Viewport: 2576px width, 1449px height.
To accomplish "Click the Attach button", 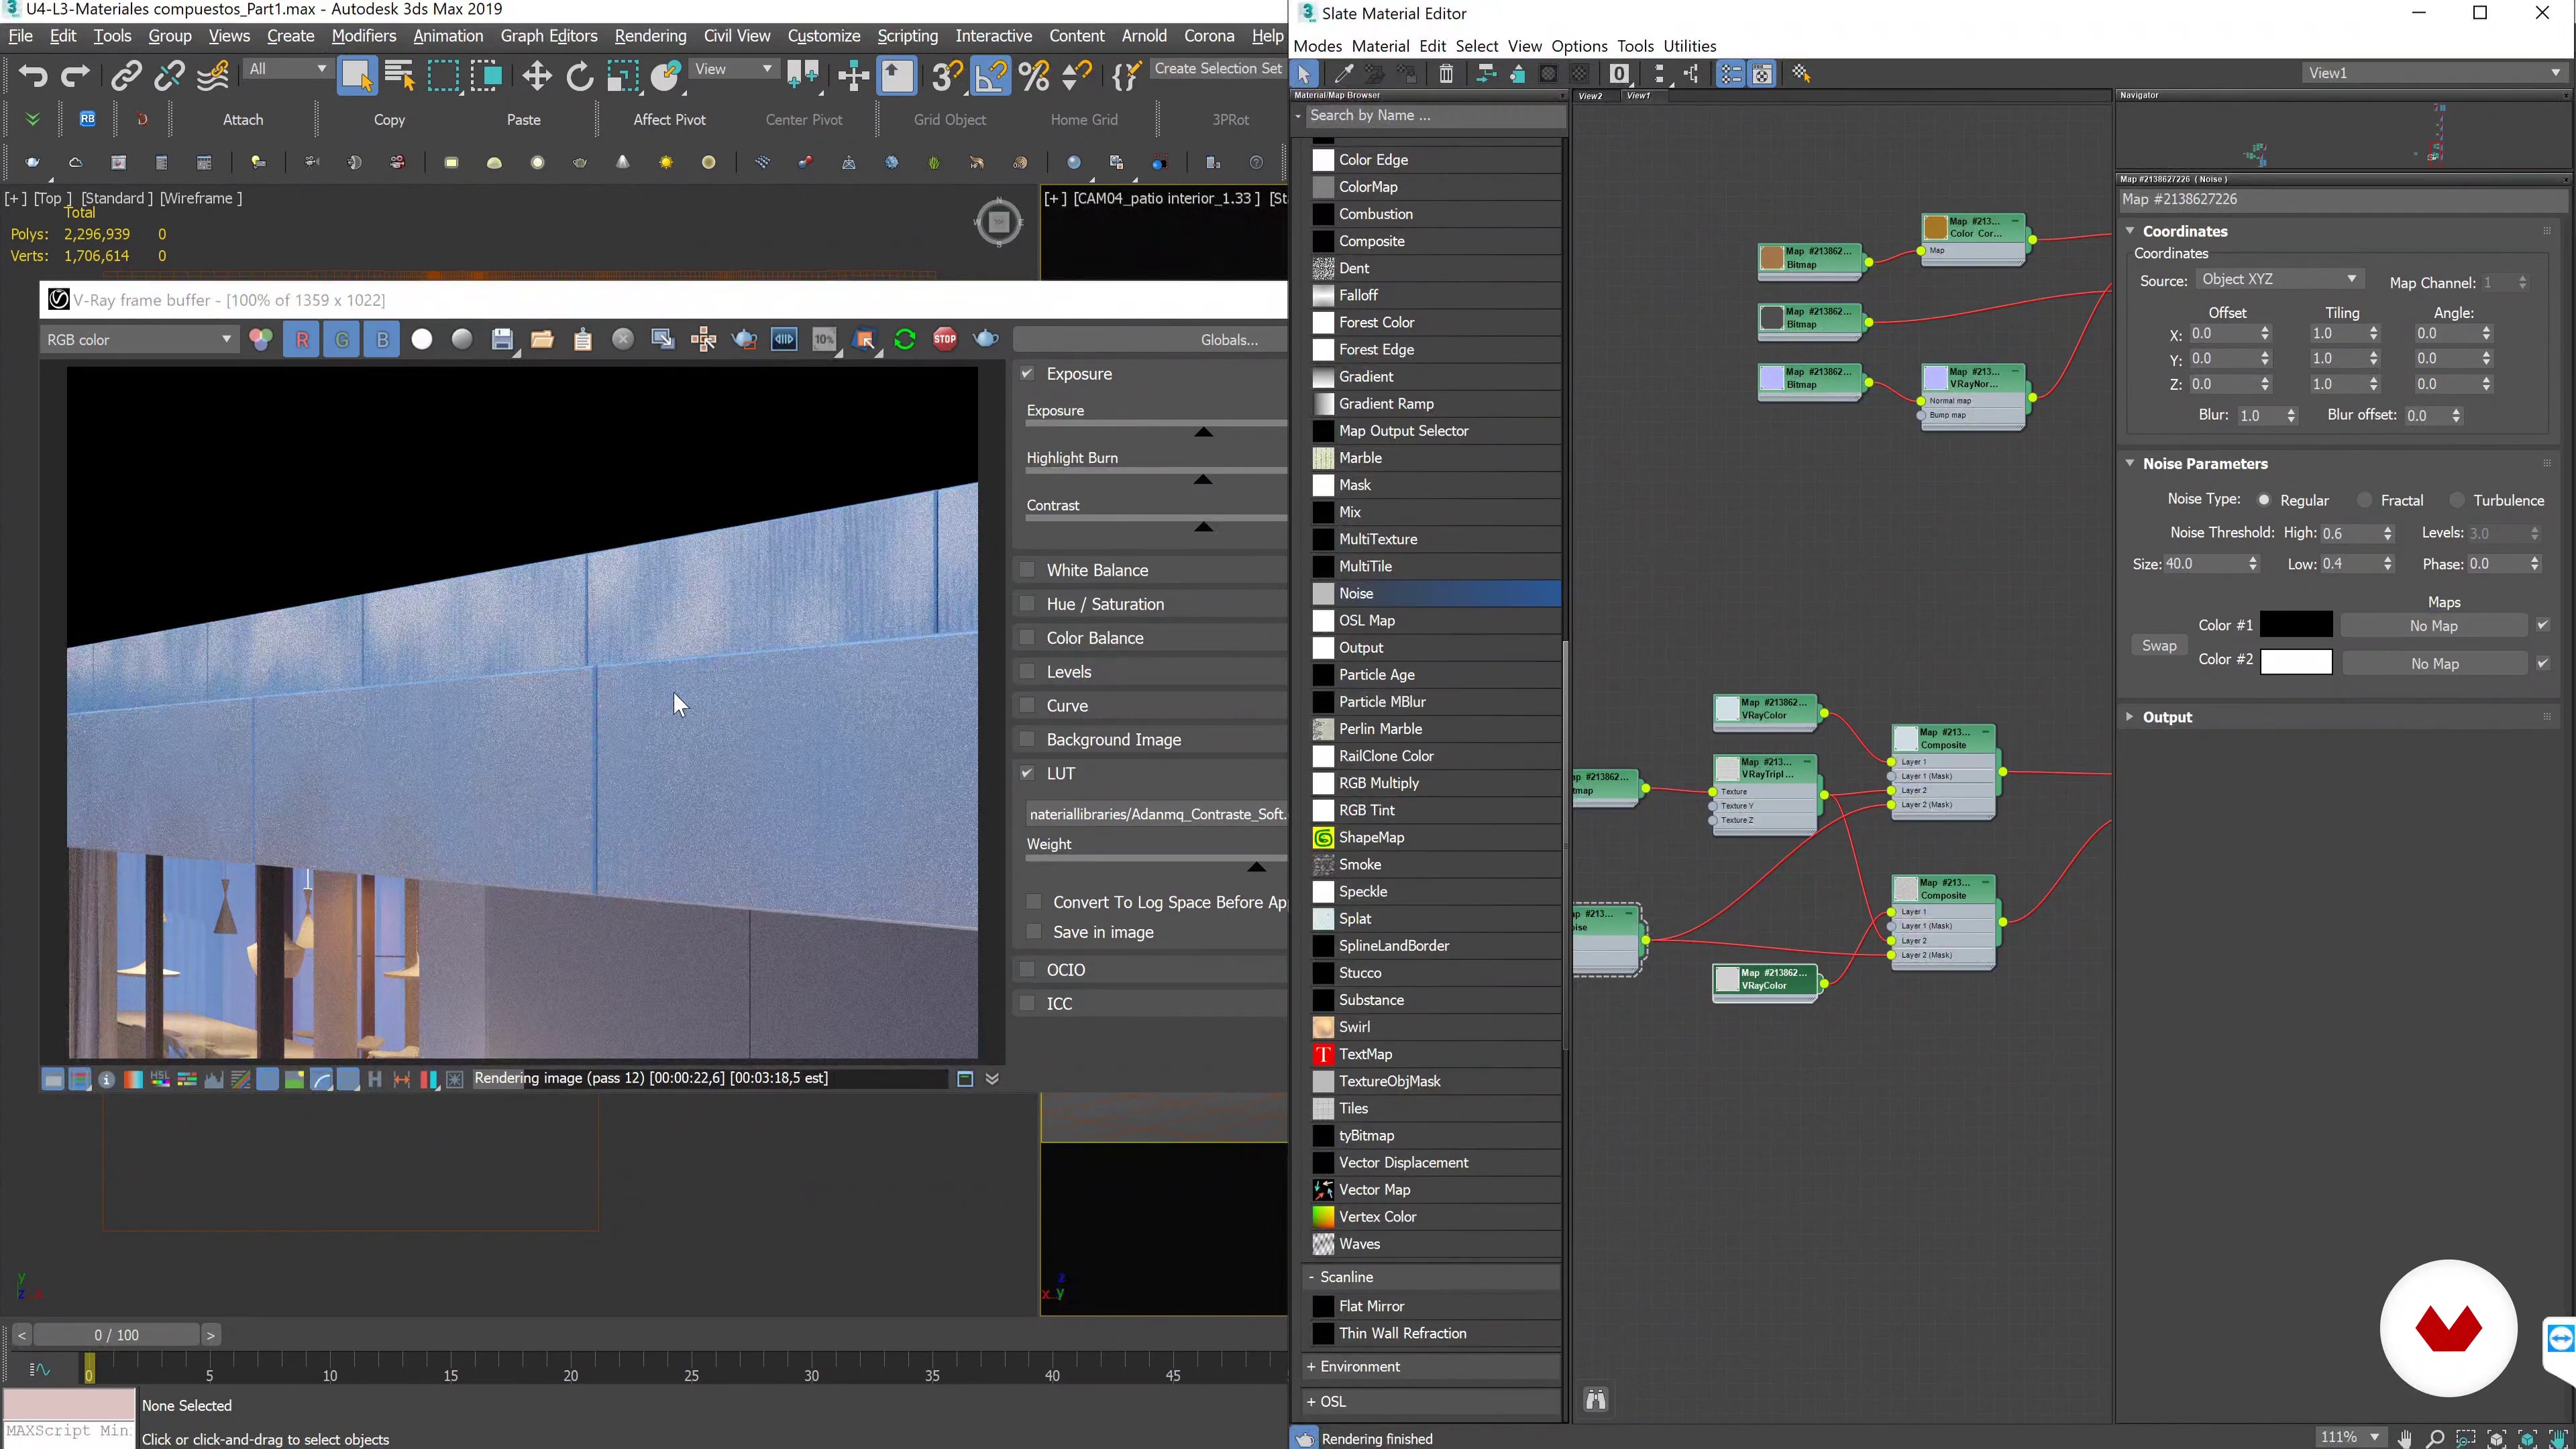I will tap(243, 120).
